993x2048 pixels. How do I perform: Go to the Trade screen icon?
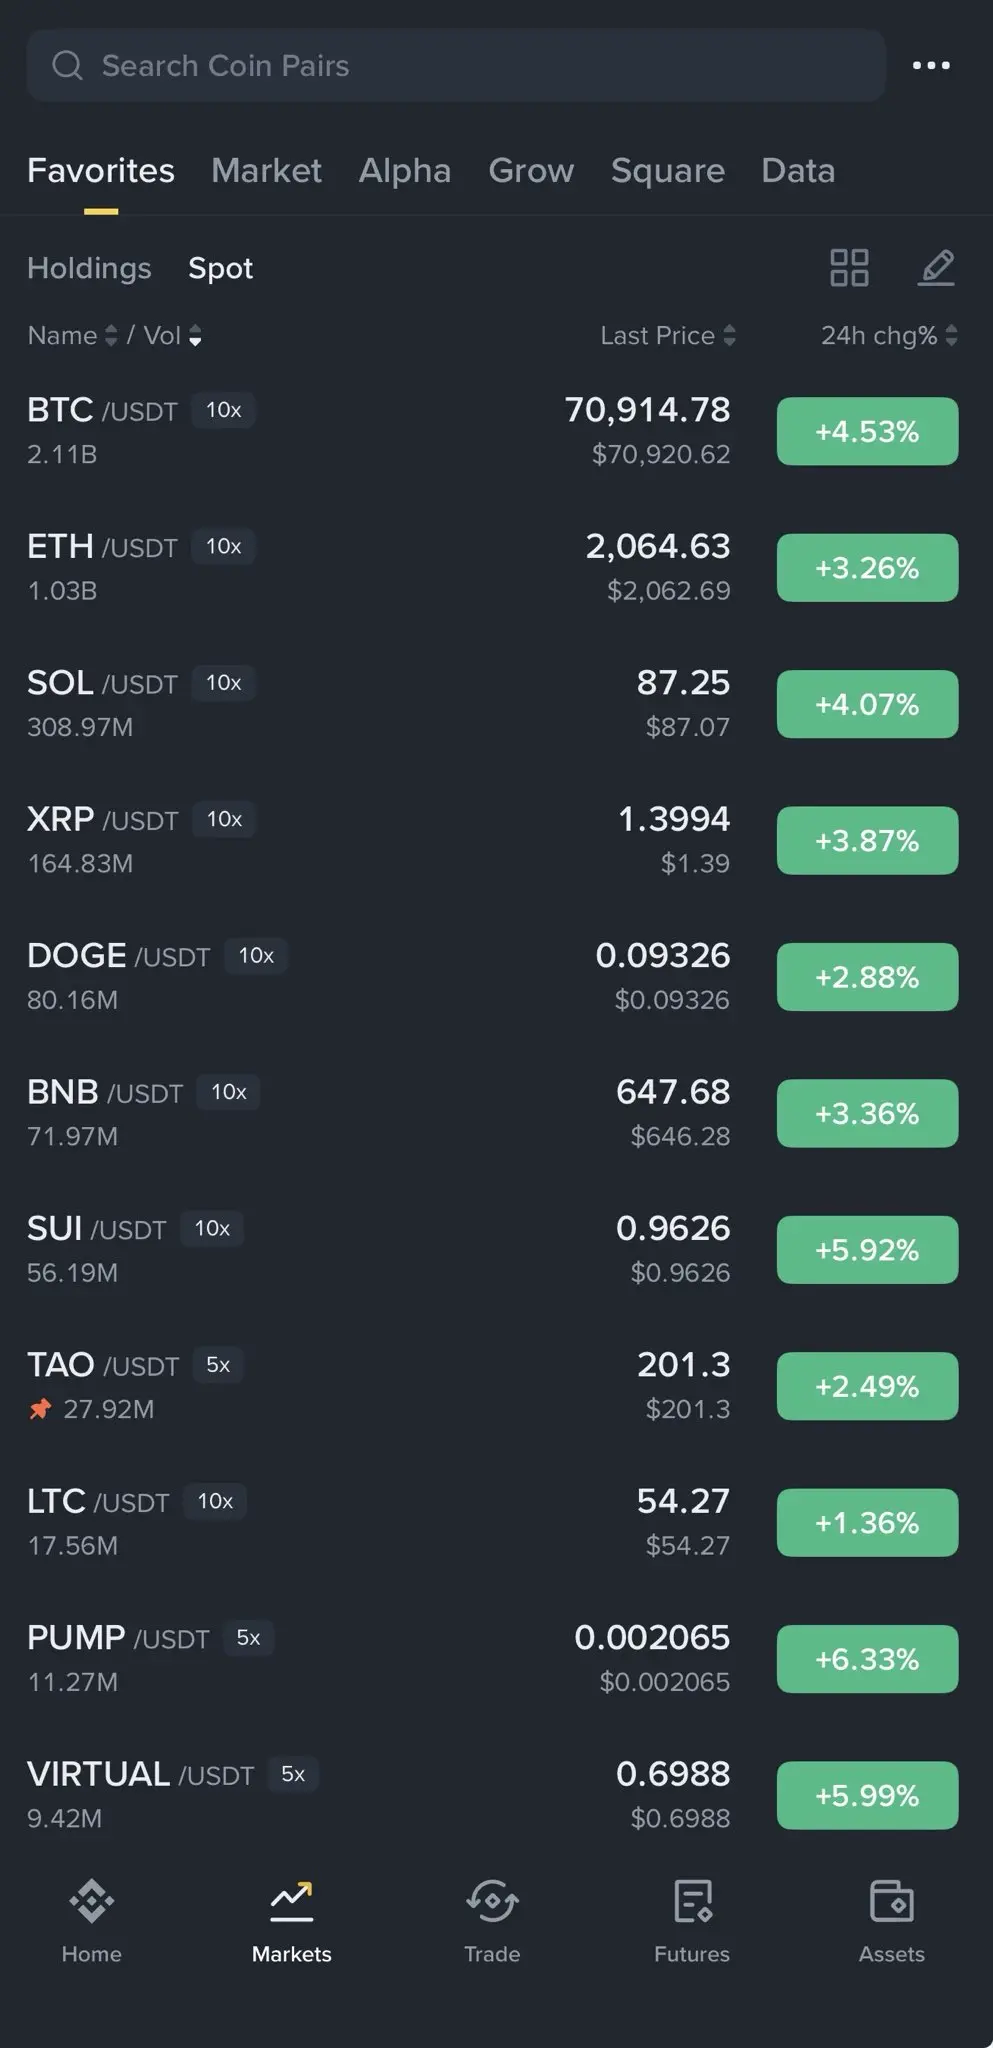491,1901
